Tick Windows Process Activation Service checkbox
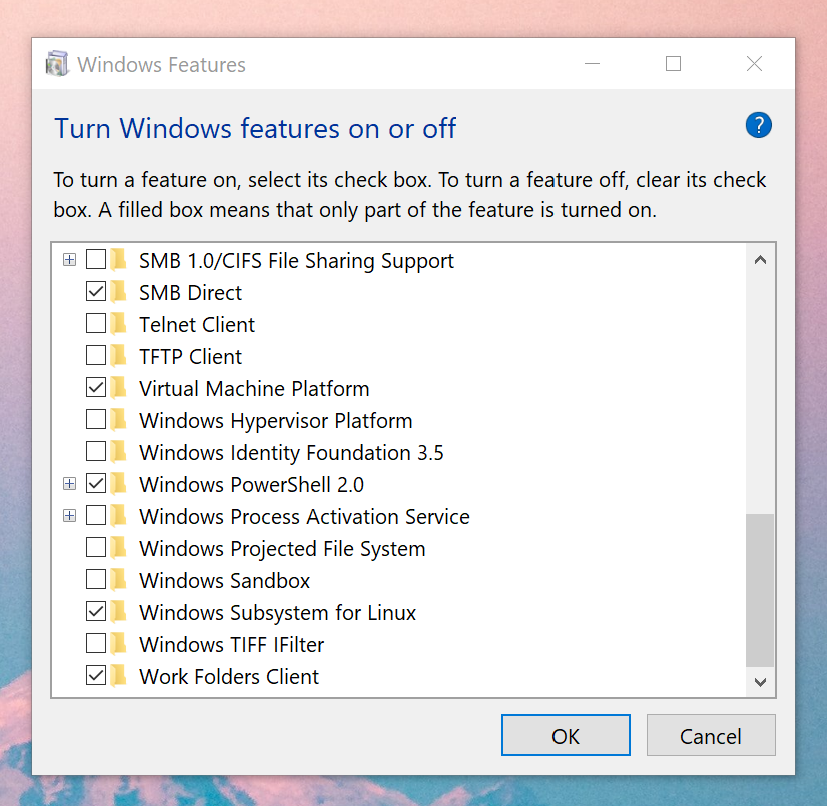The height and width of the screenshot is (806, 827). pyautogui.click(x=96, y=516)
